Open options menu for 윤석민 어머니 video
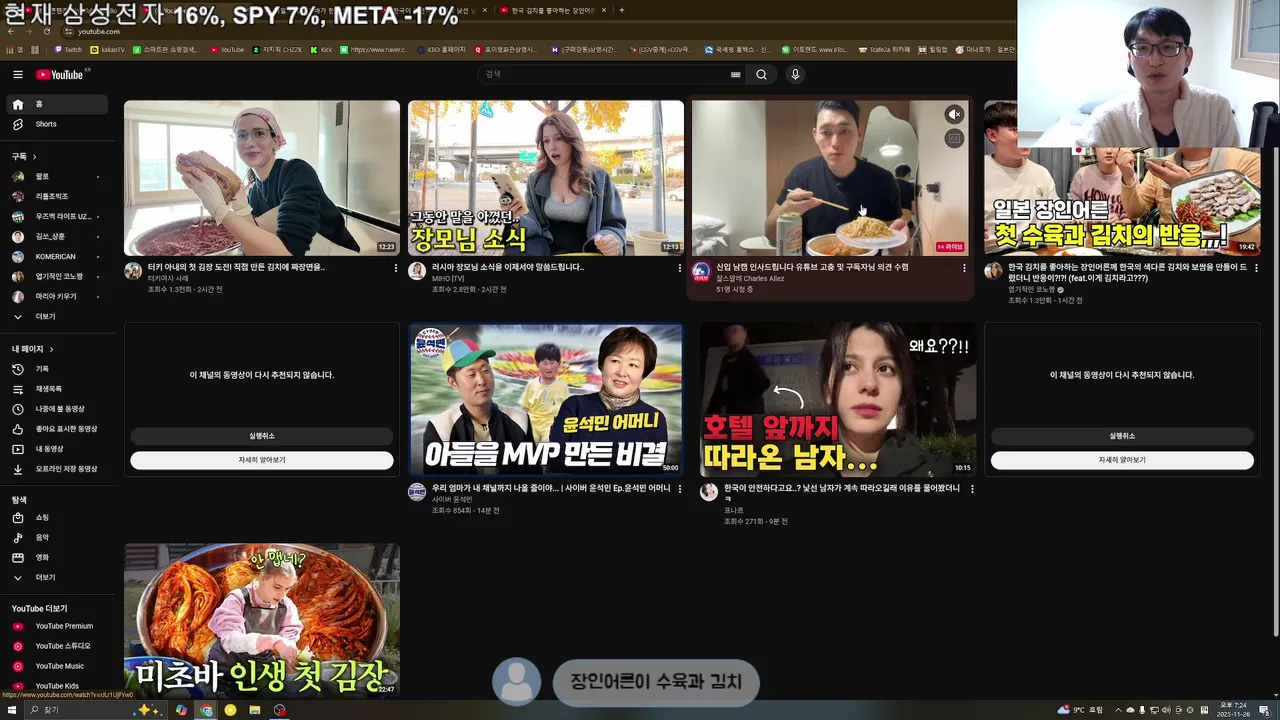This screenshot has height=720, width=1280. (680, 490)
